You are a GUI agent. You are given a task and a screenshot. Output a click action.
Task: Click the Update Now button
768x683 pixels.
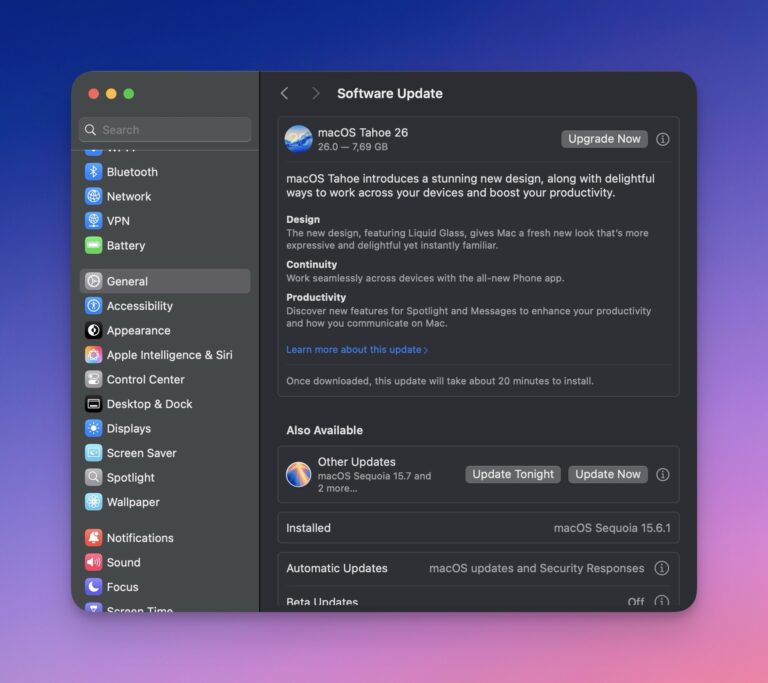(608, 475)
